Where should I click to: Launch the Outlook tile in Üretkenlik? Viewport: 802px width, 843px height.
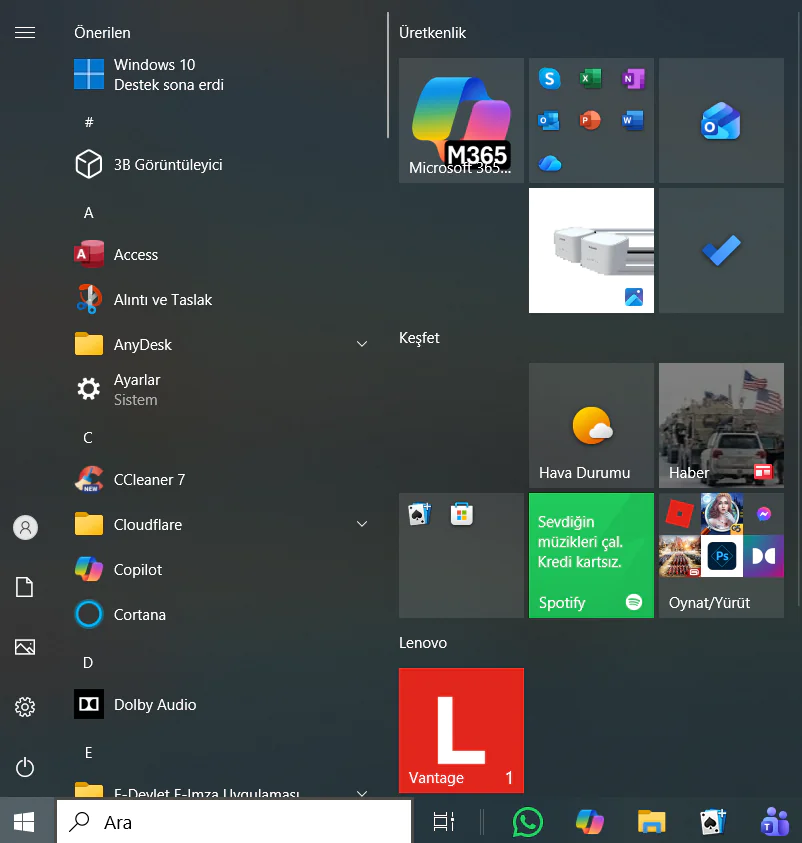(x=721, y=120)
